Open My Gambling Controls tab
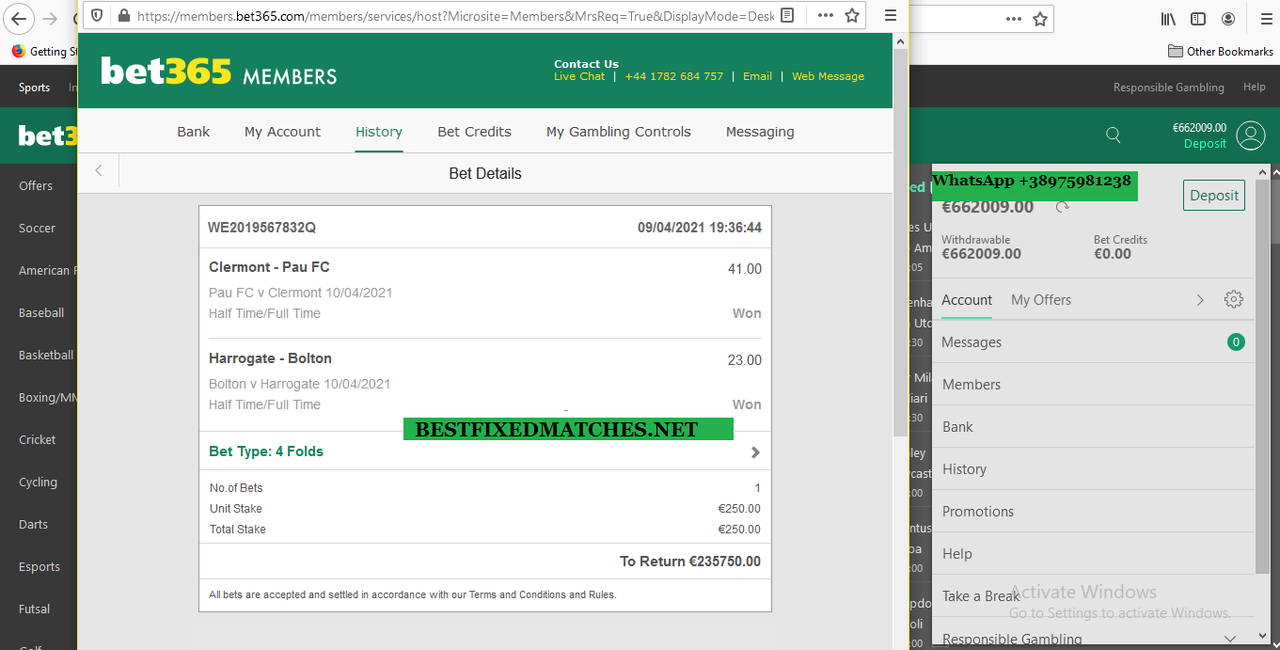Viewport: 1280px width, 650px height. [x=618, y=131]
